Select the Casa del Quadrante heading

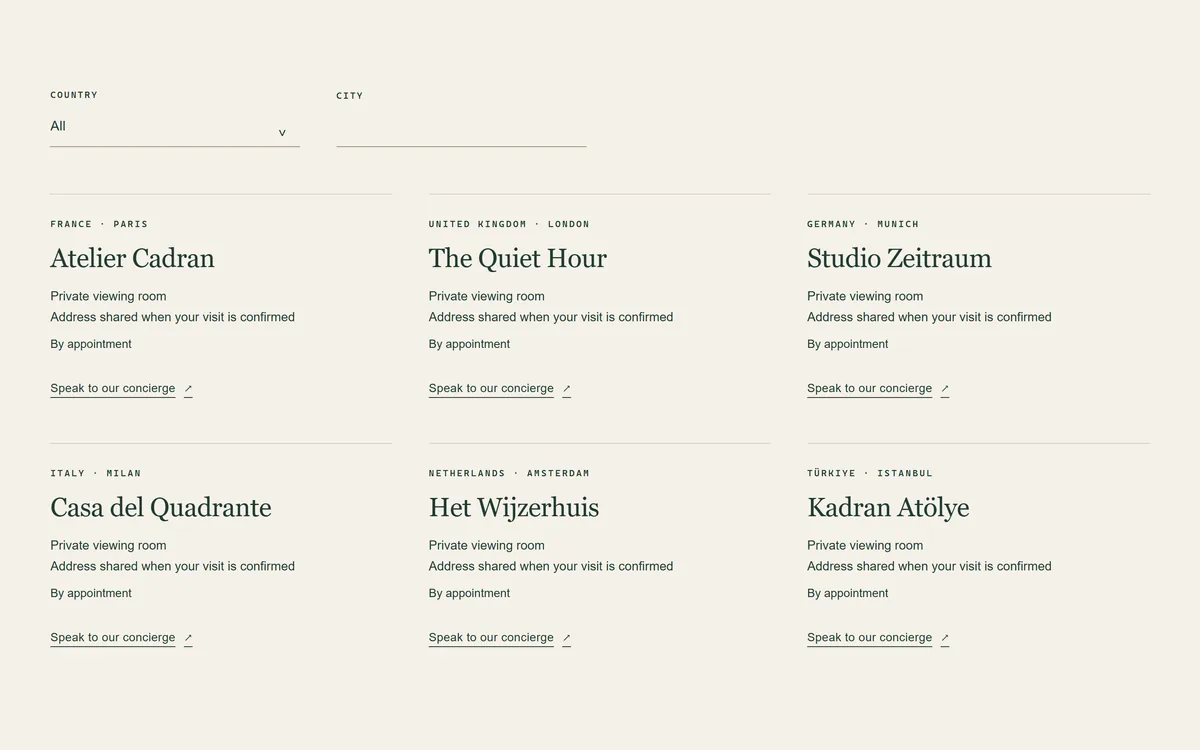pos(161,507)
